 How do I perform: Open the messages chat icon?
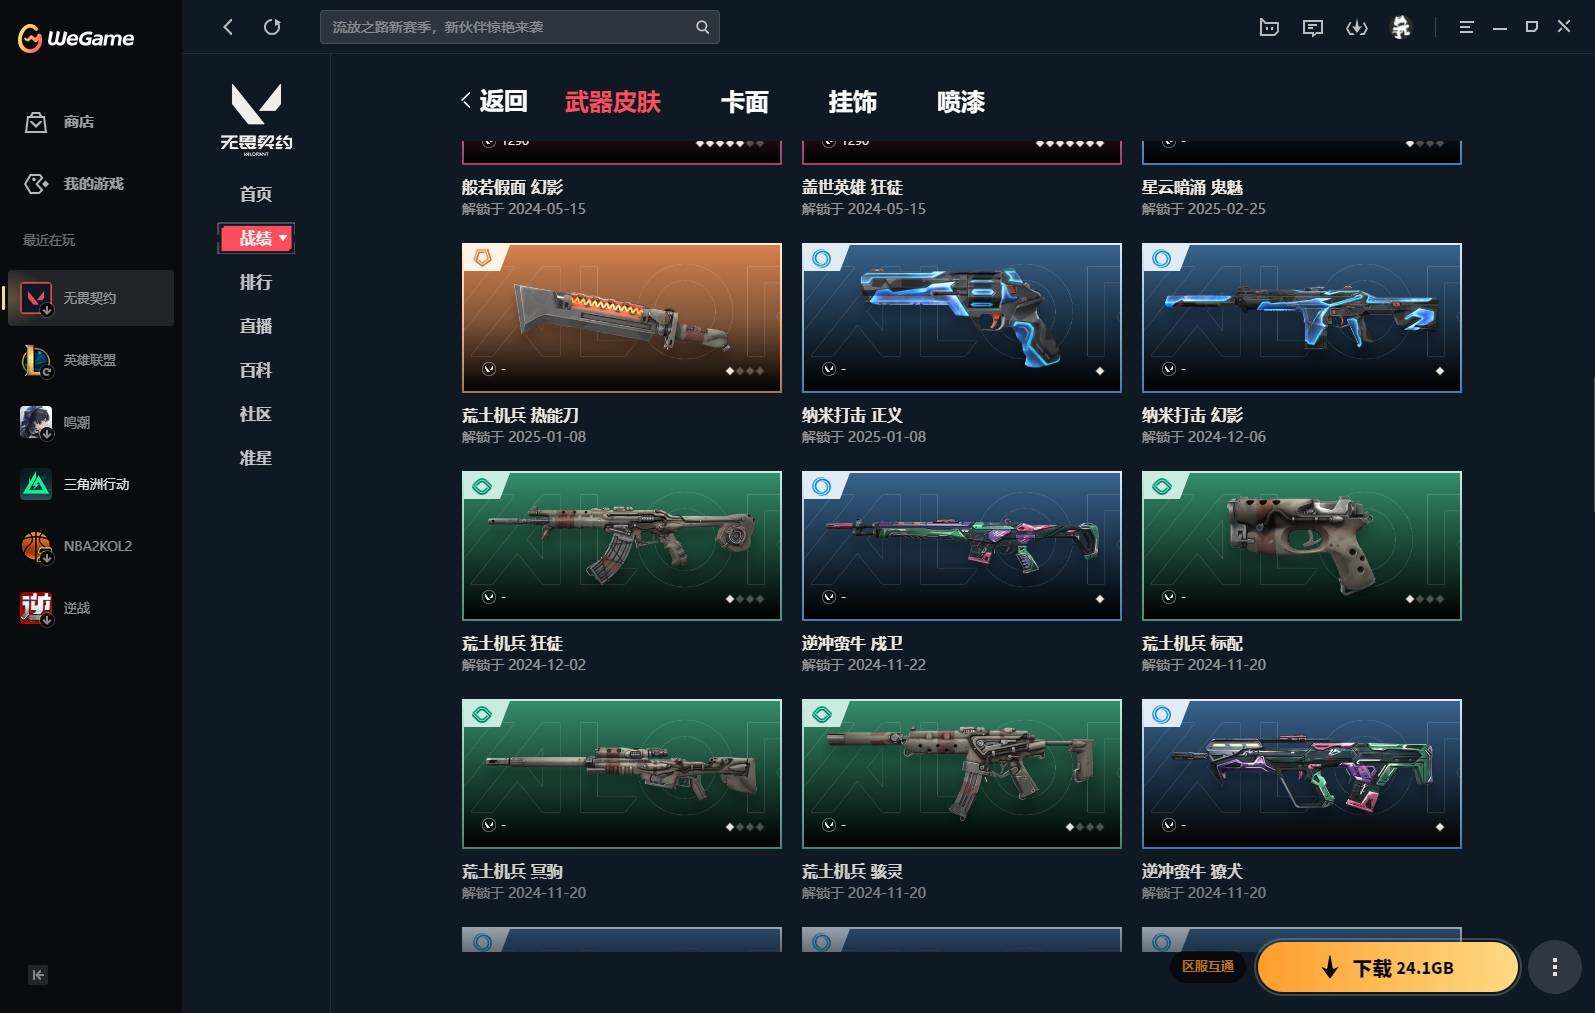click(x=1313, y=27)
